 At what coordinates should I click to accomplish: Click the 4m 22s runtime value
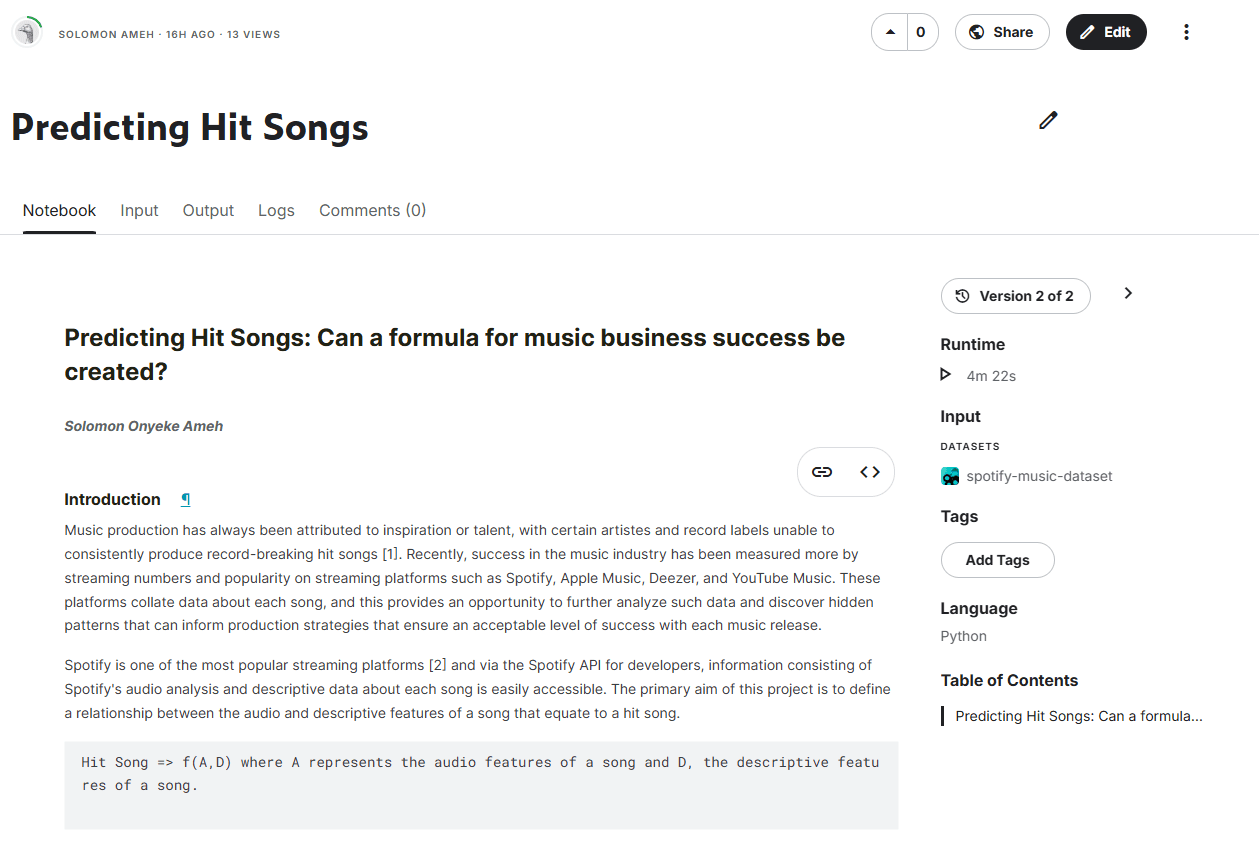point(991,376)
